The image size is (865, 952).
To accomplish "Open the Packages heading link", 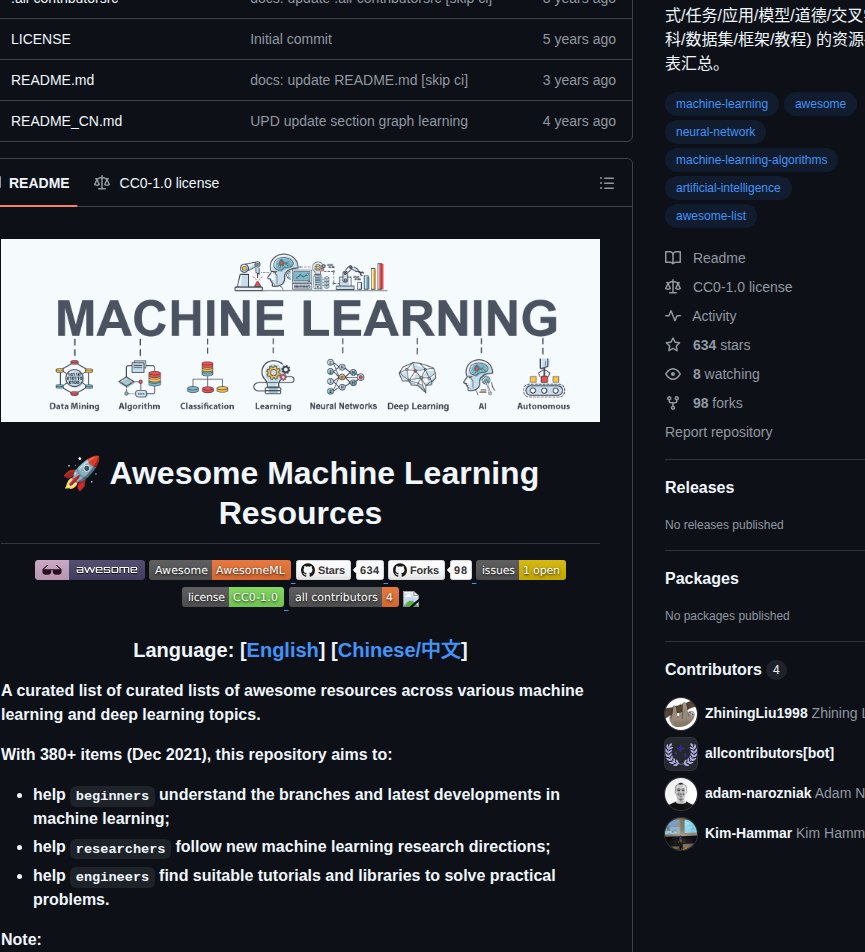I will tap(702, 579).
